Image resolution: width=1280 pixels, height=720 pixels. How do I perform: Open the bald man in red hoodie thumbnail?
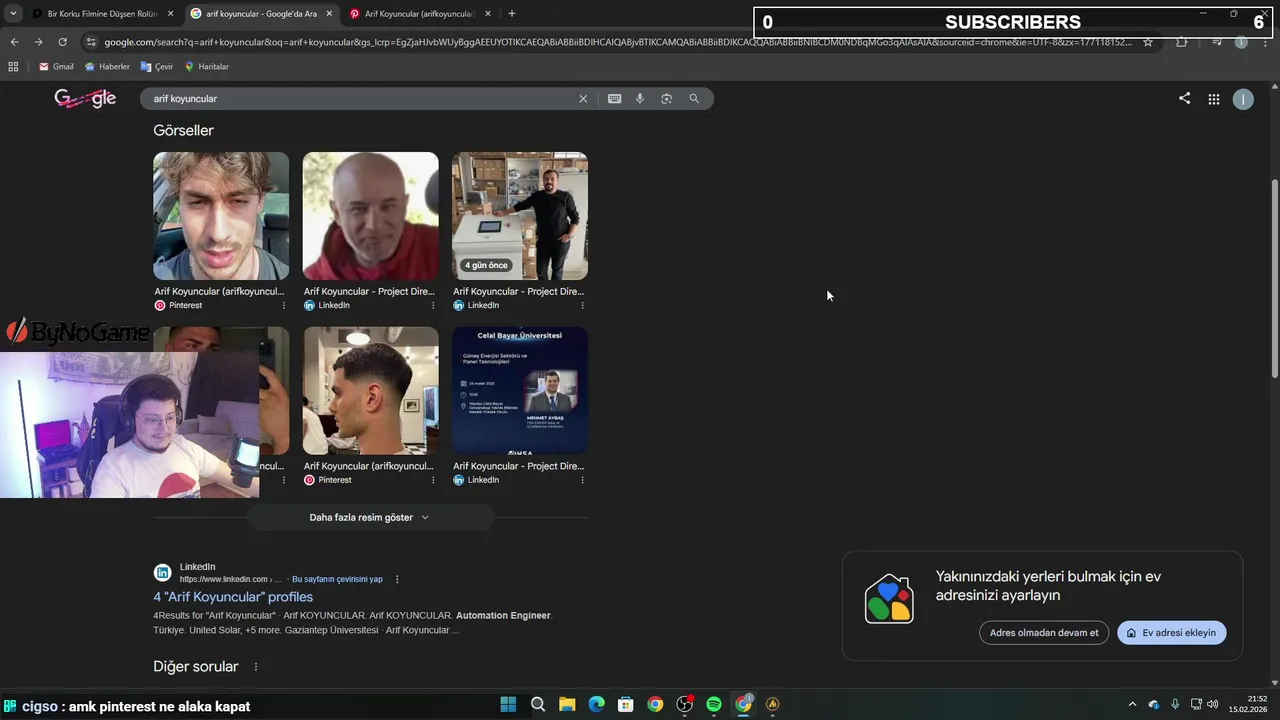pos(370,216)
